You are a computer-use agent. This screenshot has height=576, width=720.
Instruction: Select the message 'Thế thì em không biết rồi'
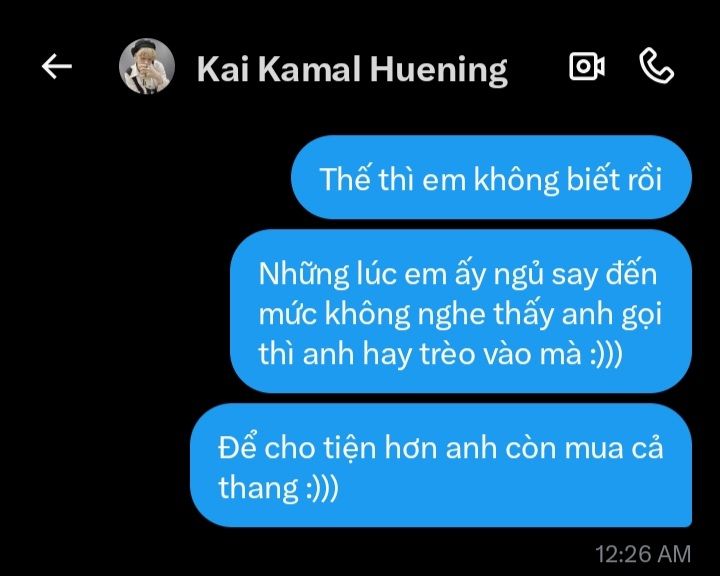491,177
